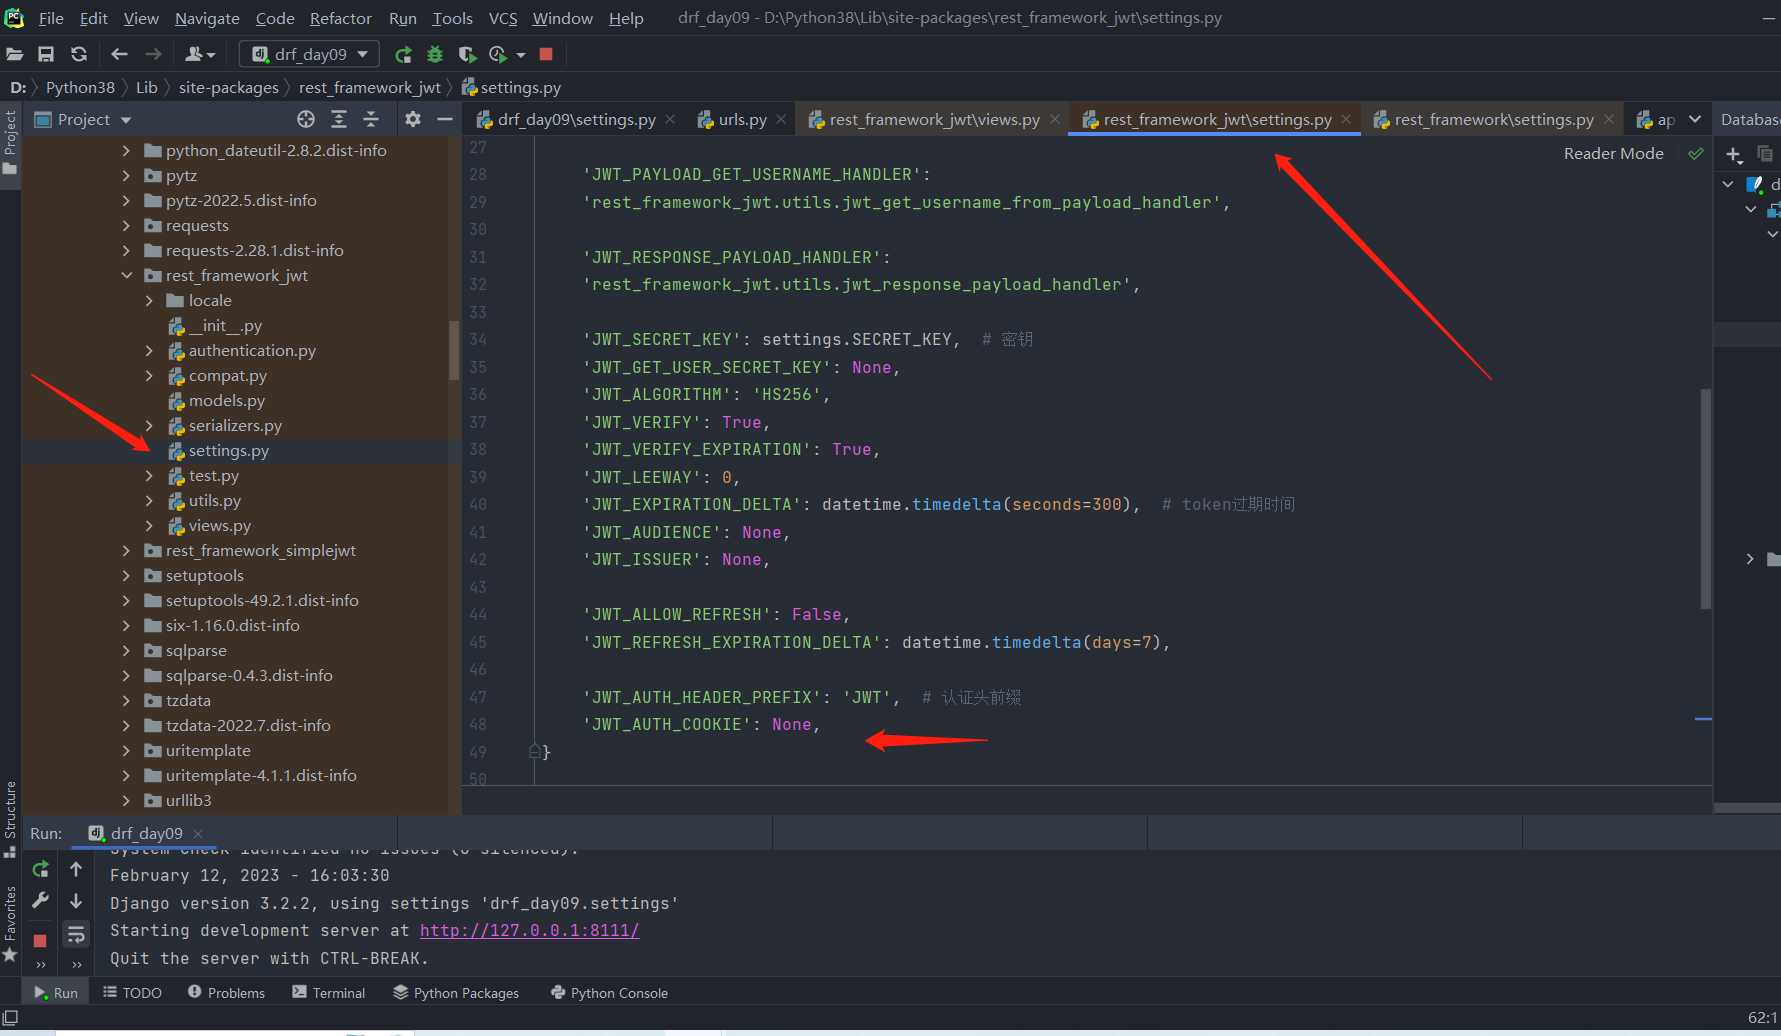Start debugging with the bug icon
Viewport: 1781px width, 1036px height.
(x=435, y=54)
